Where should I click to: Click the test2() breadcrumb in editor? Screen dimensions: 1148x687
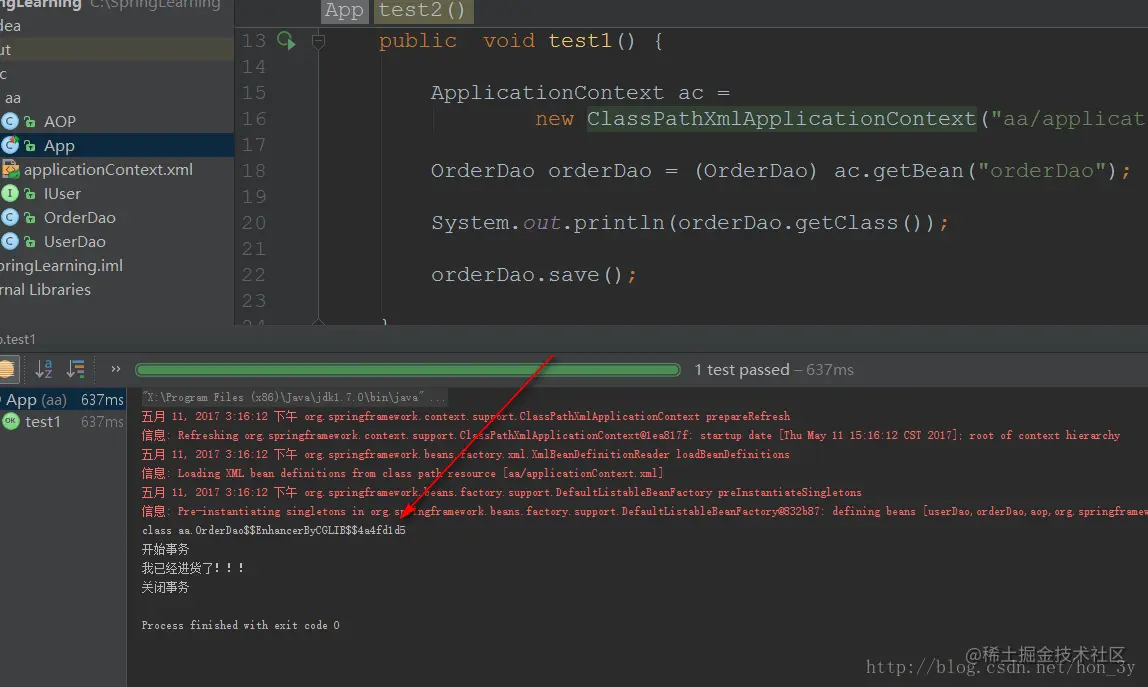click(x=422, y=10)
